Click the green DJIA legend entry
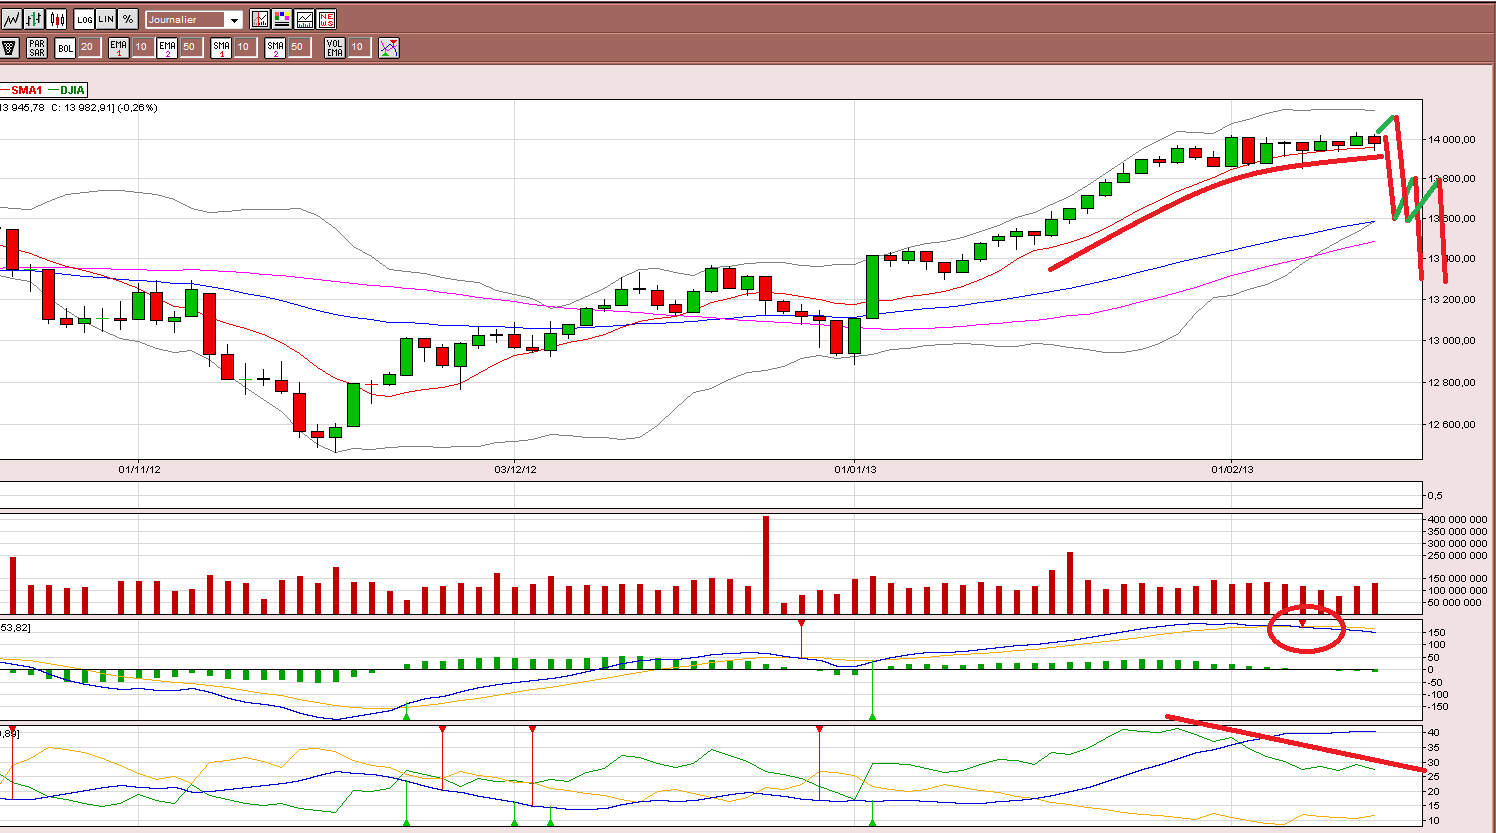The width and height of the screenshot is (1496, 833). [67, 90]
